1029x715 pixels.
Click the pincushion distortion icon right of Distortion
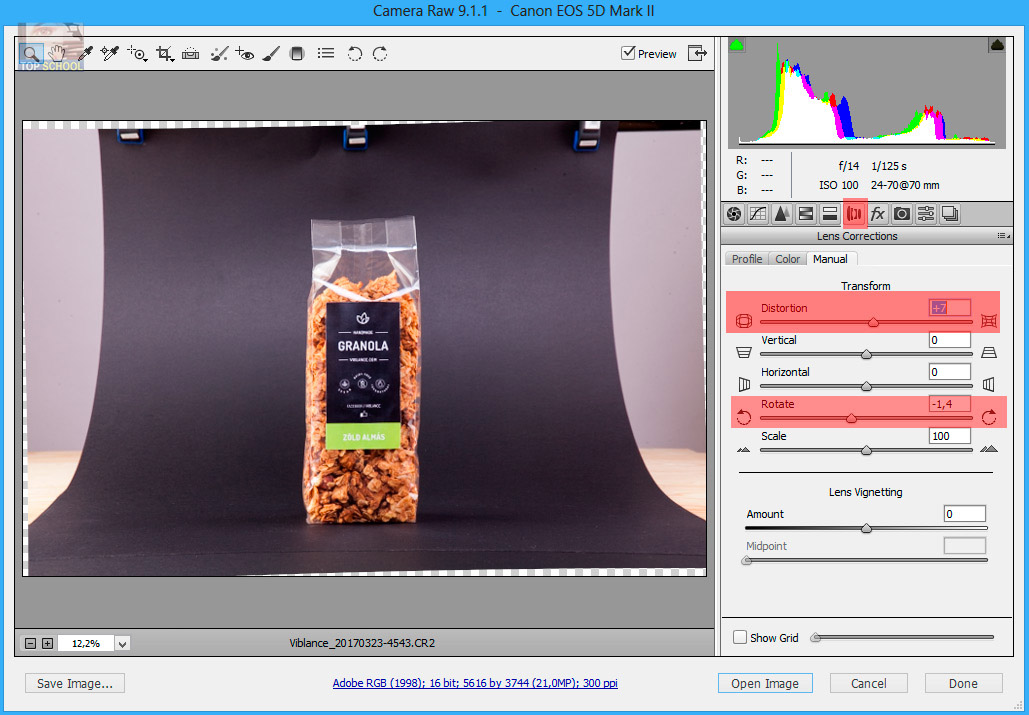pos(989,321)
